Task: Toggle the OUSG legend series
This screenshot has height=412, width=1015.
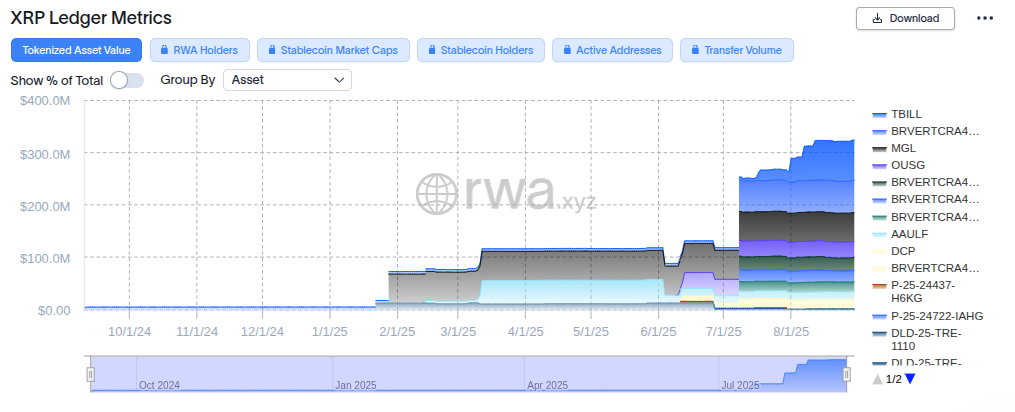Action: coord(898,165)
